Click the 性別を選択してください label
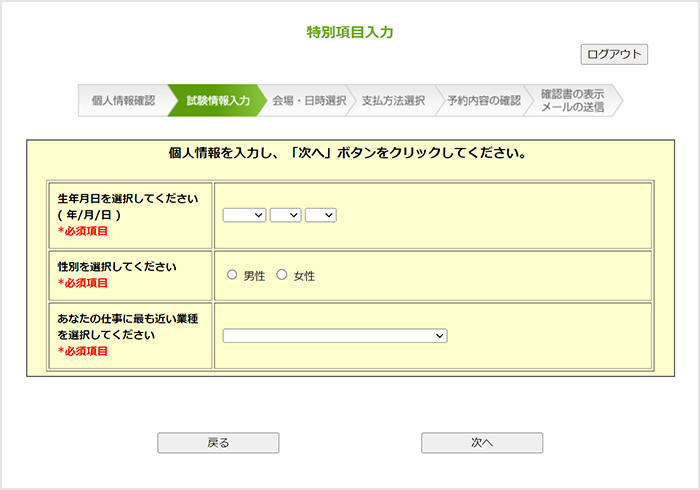Screen dimensions: 700x490 point(117,267)
